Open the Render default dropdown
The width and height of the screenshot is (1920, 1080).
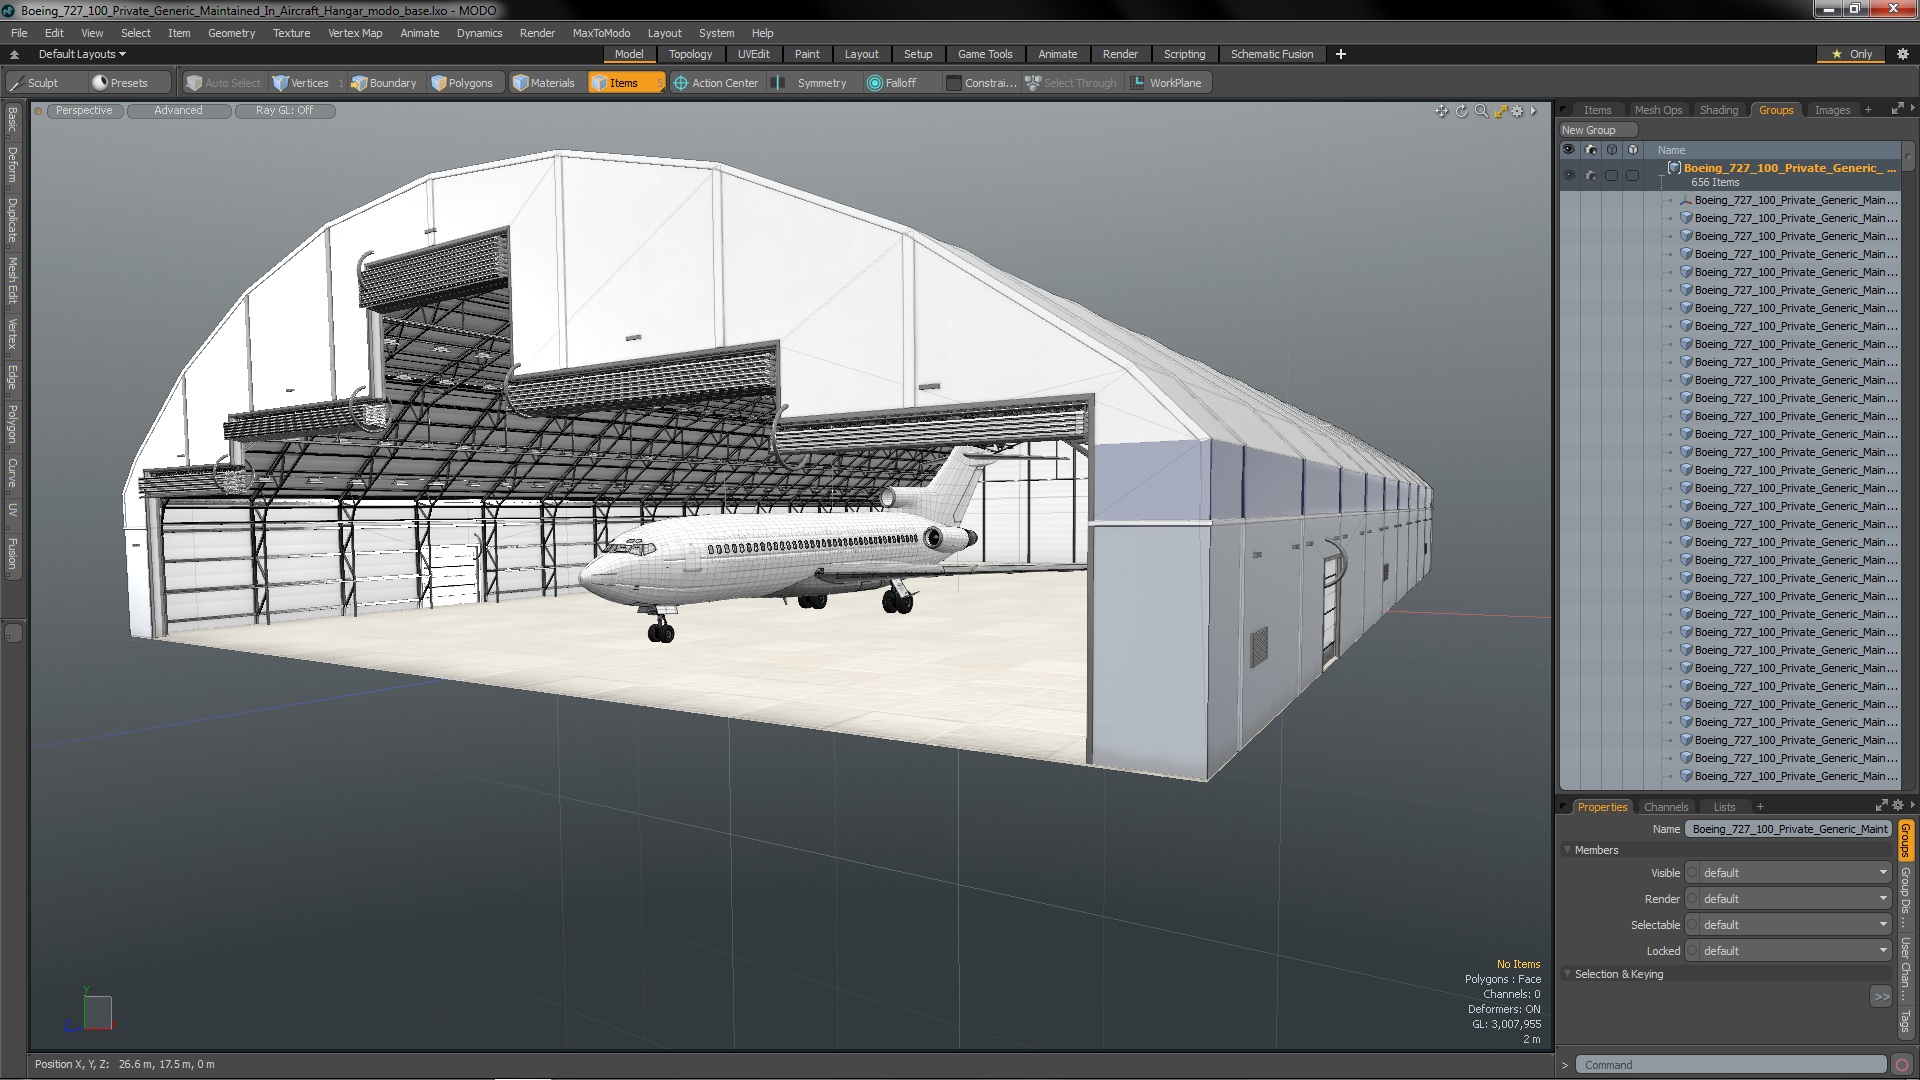pos(1788,899)
